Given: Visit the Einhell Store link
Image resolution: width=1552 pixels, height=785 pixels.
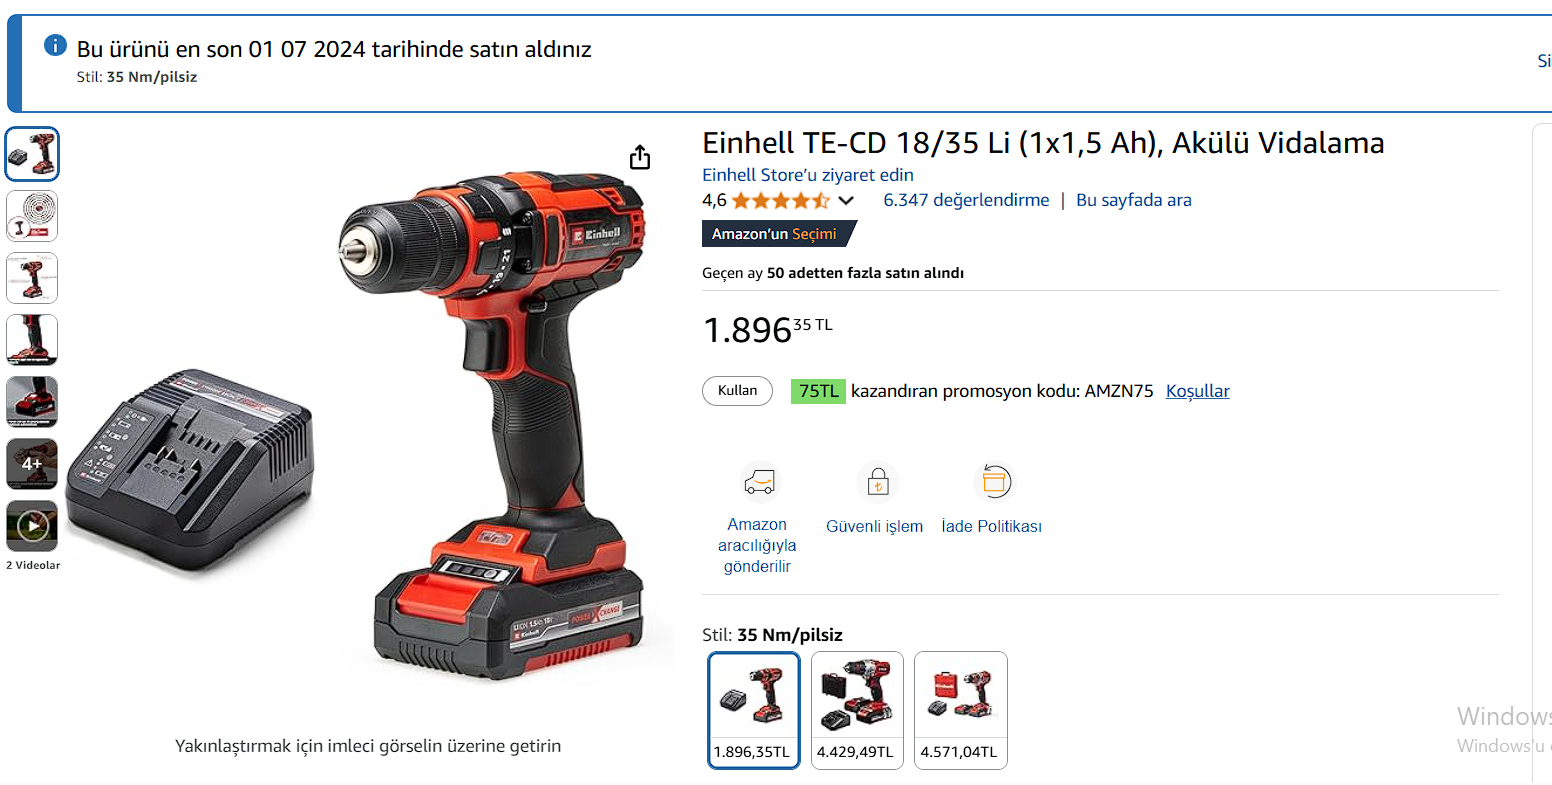Looking at the screenshot, I should (808, 175).
